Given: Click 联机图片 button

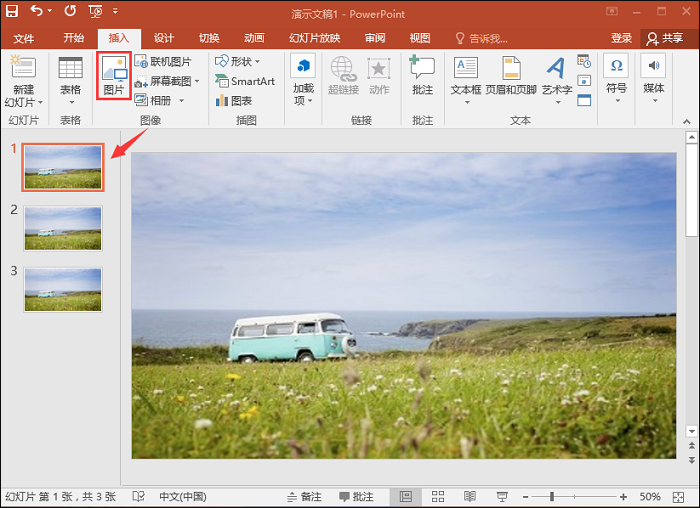Looking at the screenshot, I should tap(163, 62).
